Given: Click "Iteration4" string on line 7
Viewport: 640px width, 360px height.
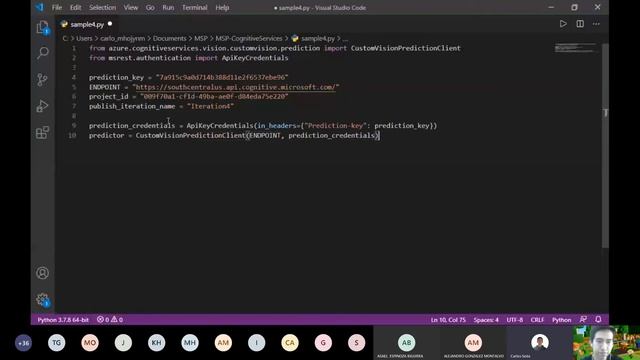Looking at the screenshot, I should (x=211, y=106).
